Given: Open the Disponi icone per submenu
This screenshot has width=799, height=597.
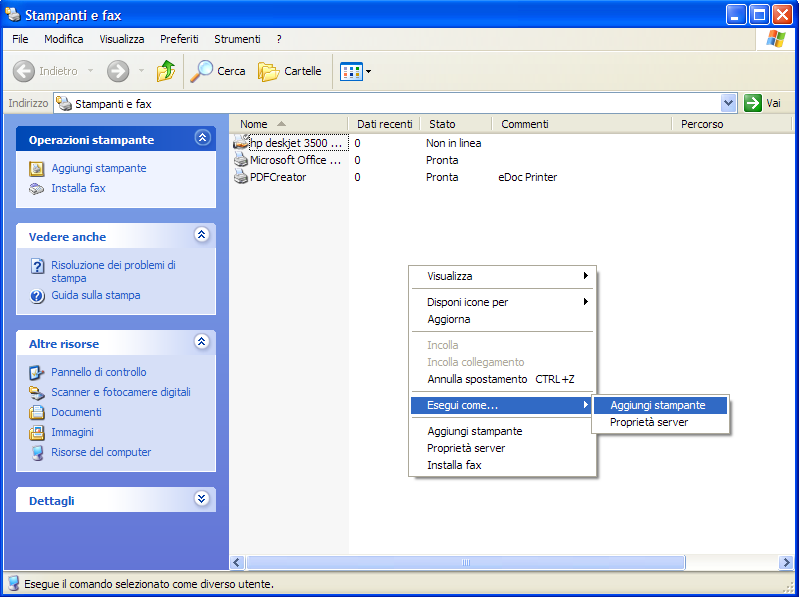Looking at the screenshot, I should (502, 302).
